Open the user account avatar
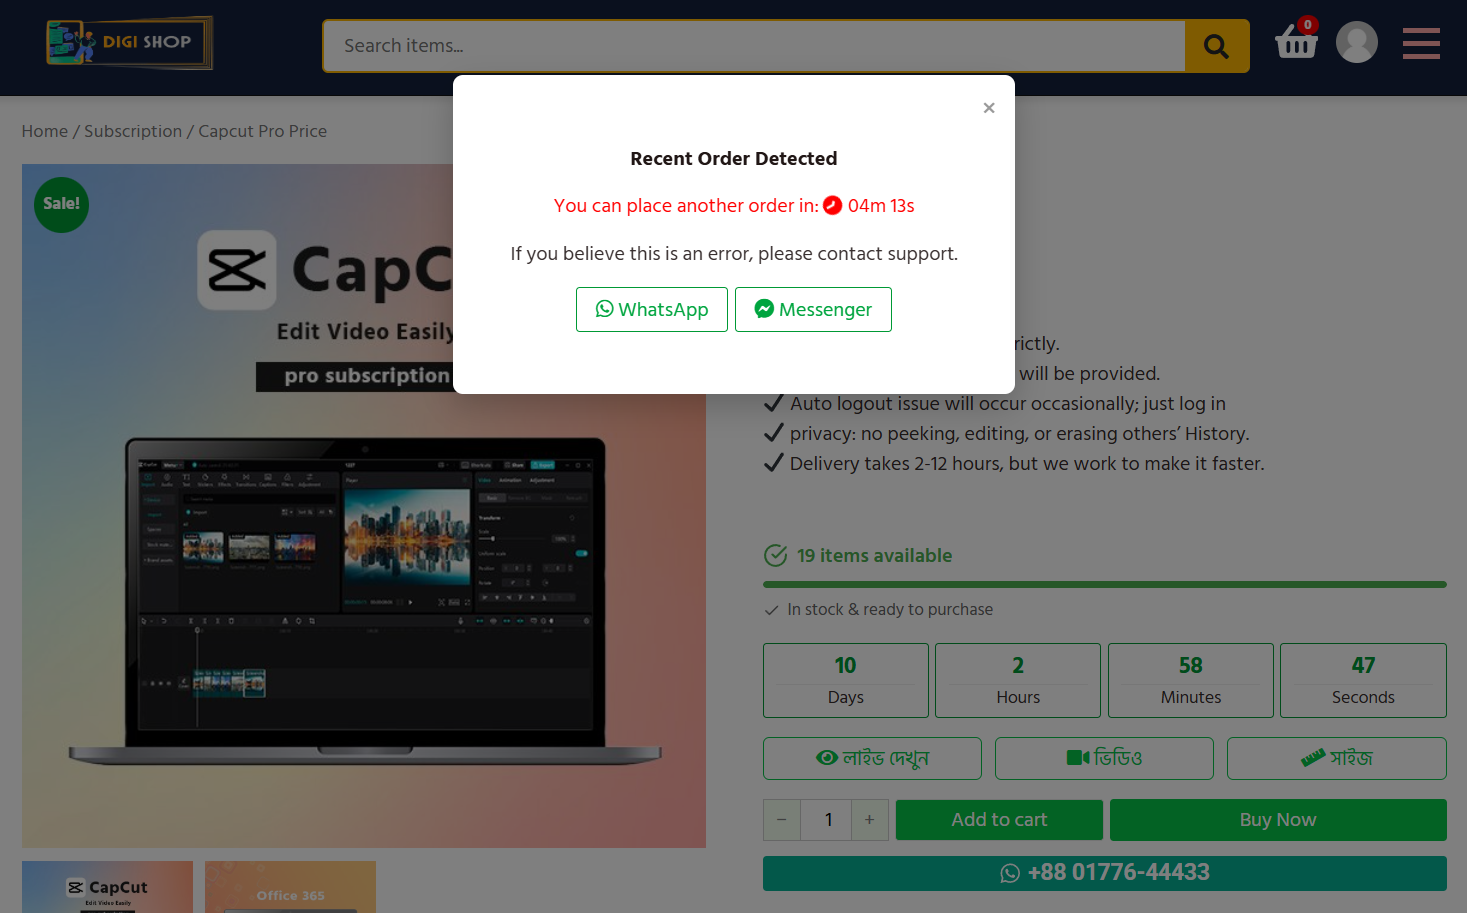The height and width of the screenshot is (913, 1467). [1356, 43]
